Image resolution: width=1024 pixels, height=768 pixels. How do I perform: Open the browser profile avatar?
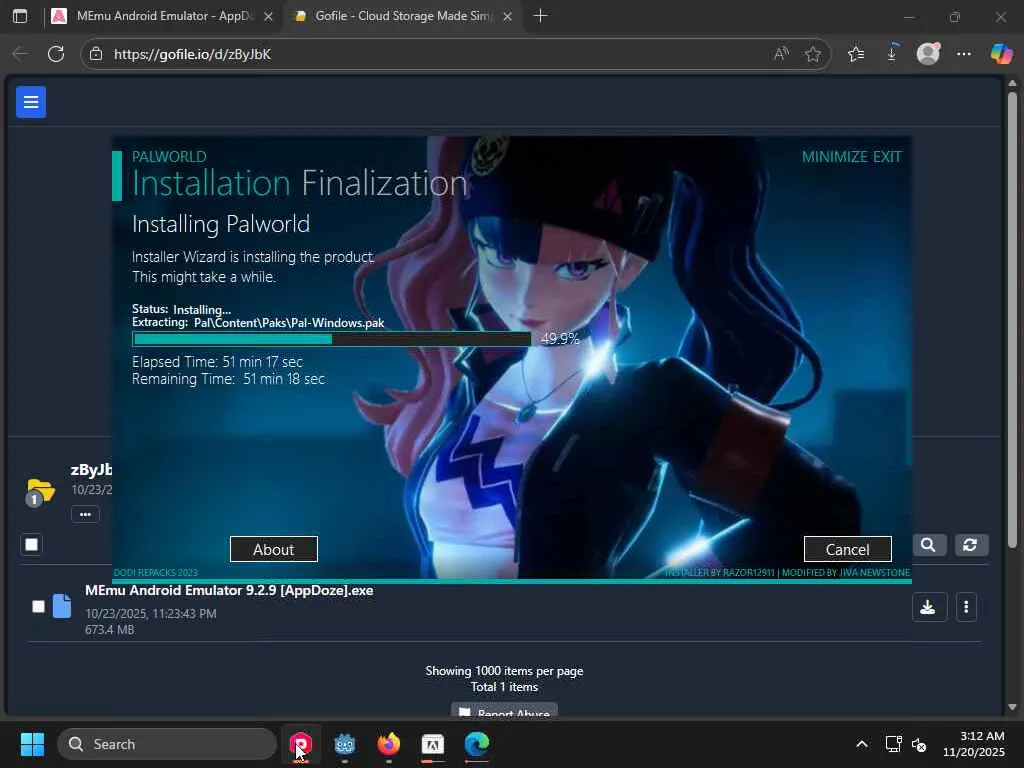tap(928, 54)
